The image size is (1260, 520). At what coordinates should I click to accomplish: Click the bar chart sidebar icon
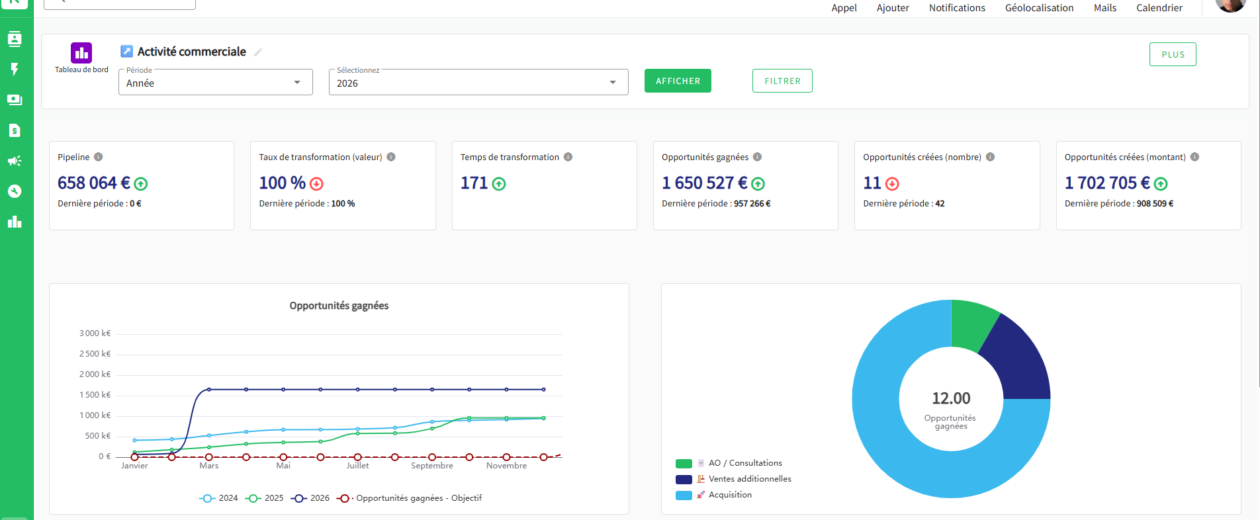(x=14, y=221)
